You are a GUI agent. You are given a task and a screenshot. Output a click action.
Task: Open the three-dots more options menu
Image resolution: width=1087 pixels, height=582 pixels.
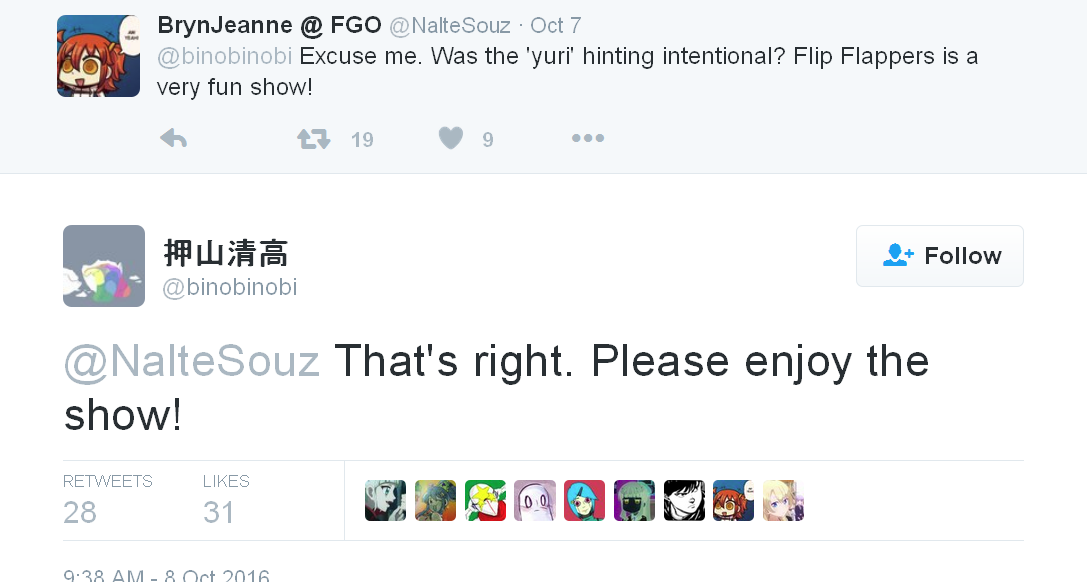(587, 139)
